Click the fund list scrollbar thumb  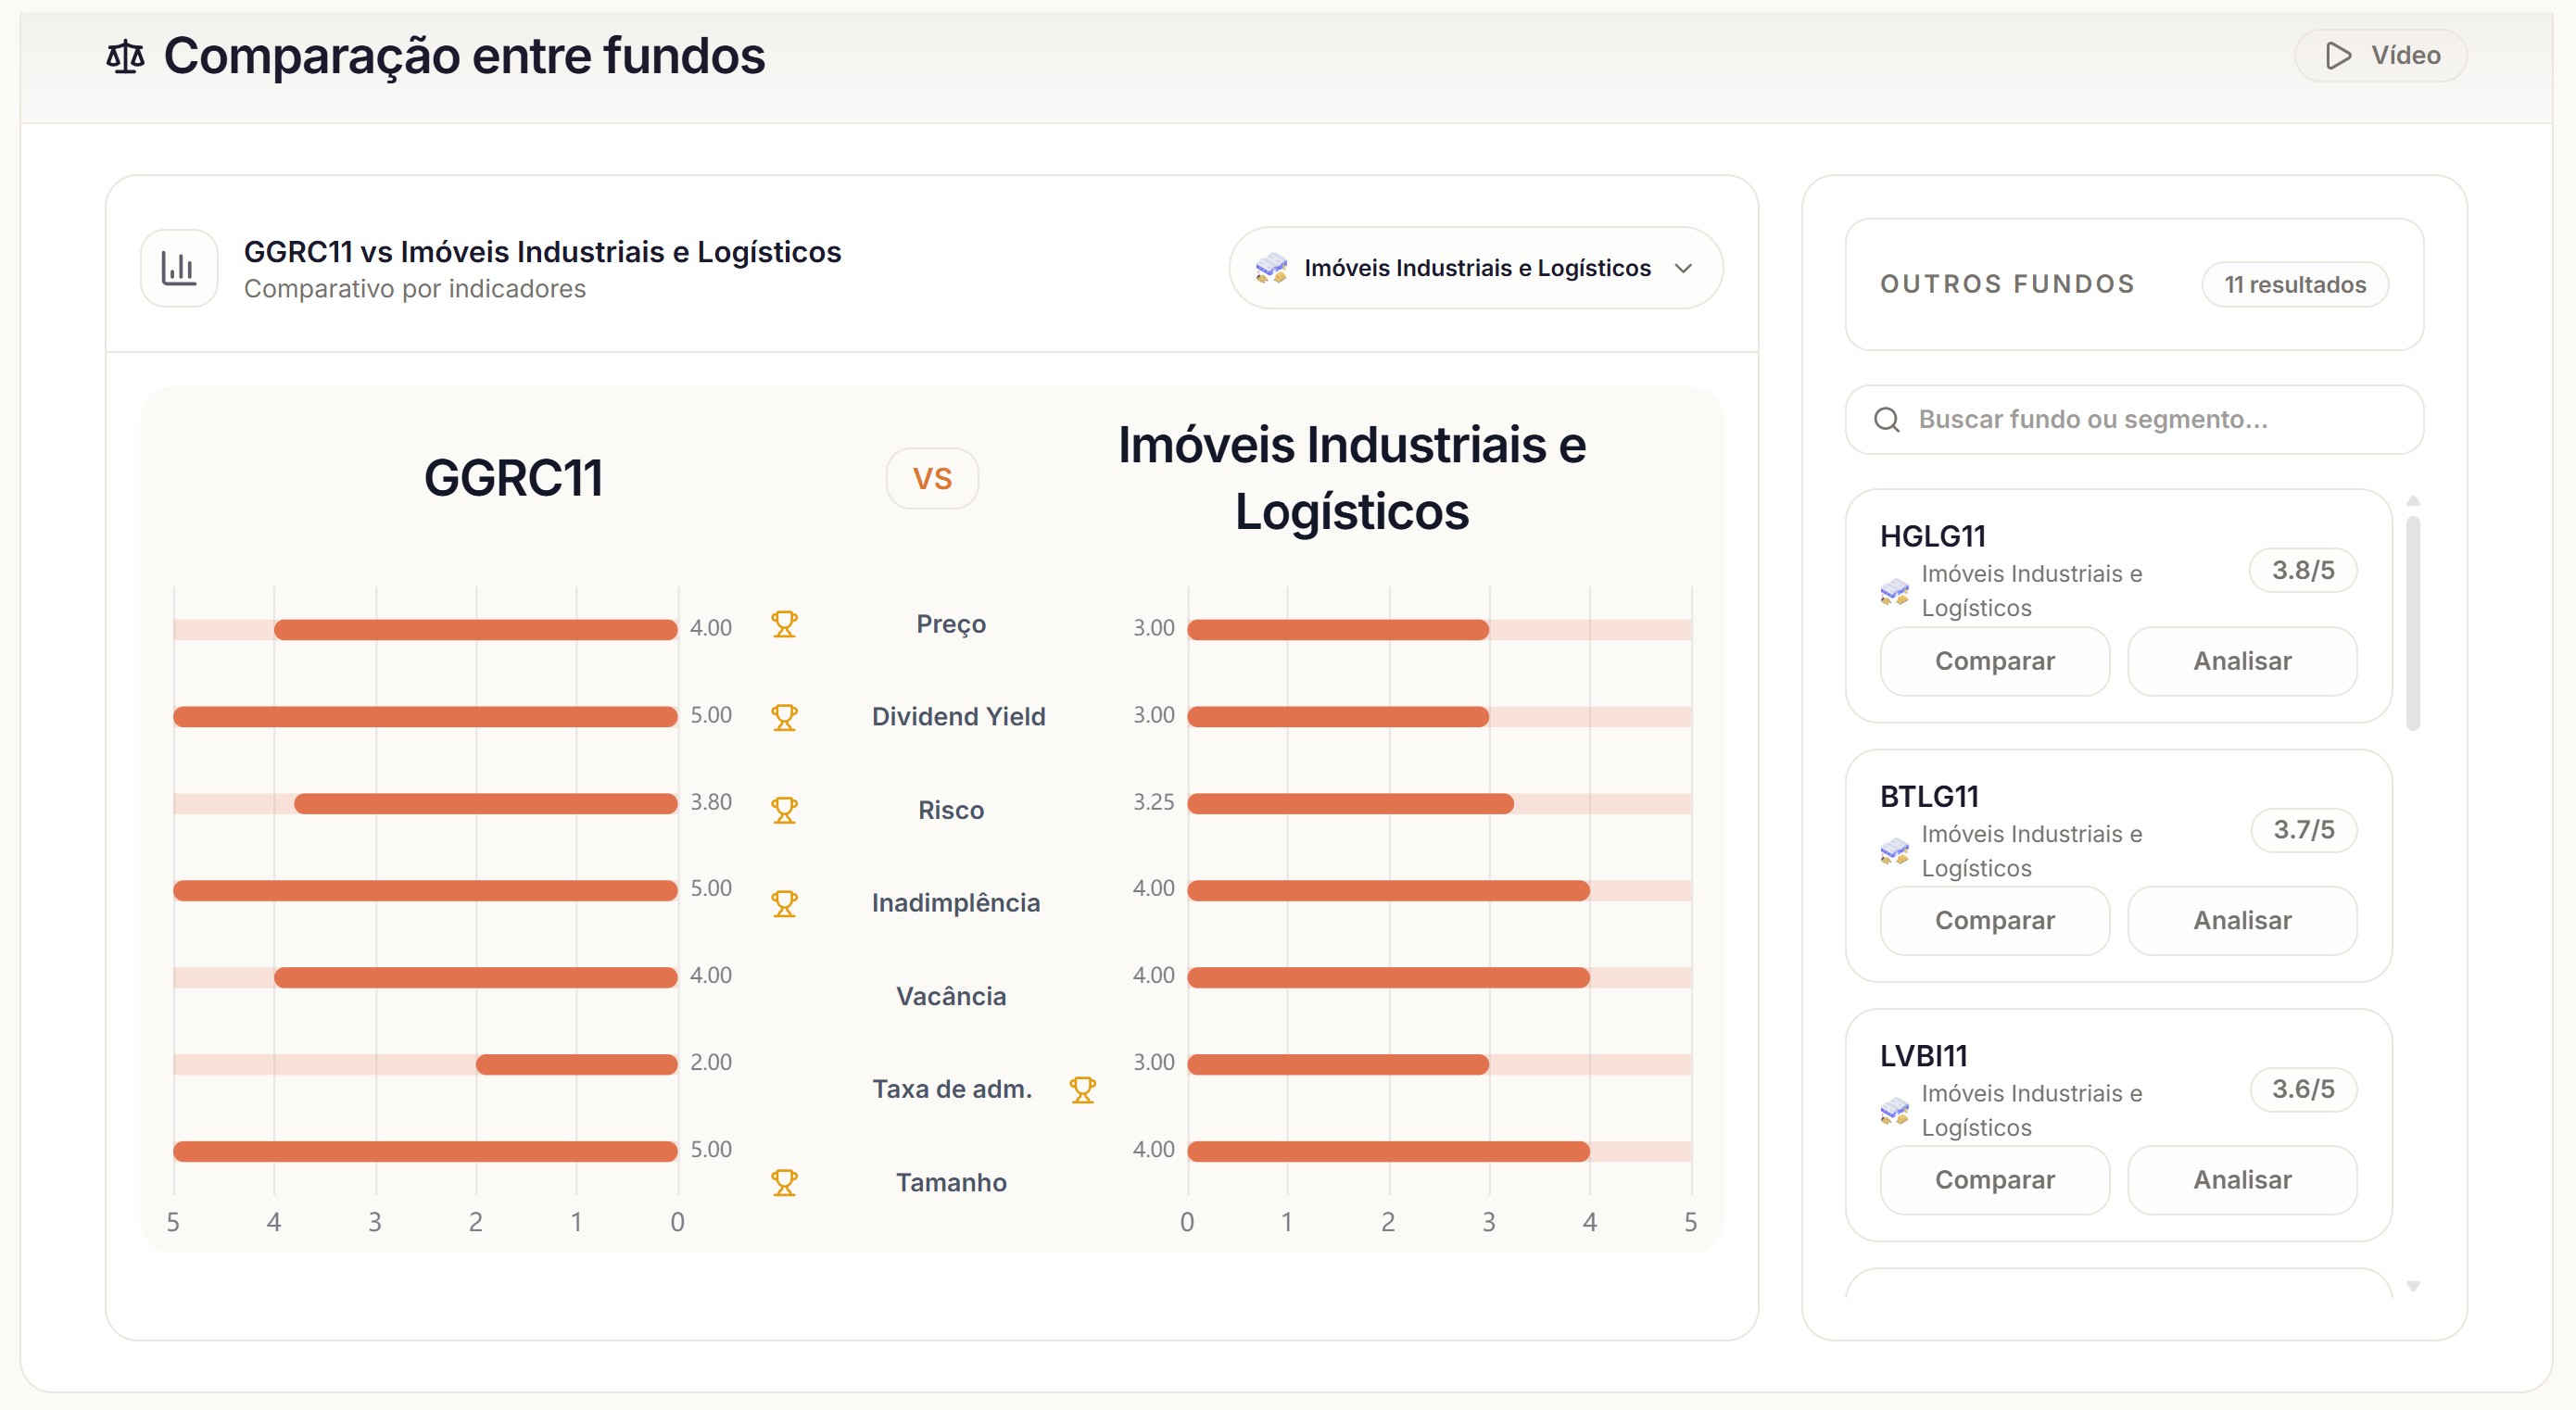pos(2412,623)
